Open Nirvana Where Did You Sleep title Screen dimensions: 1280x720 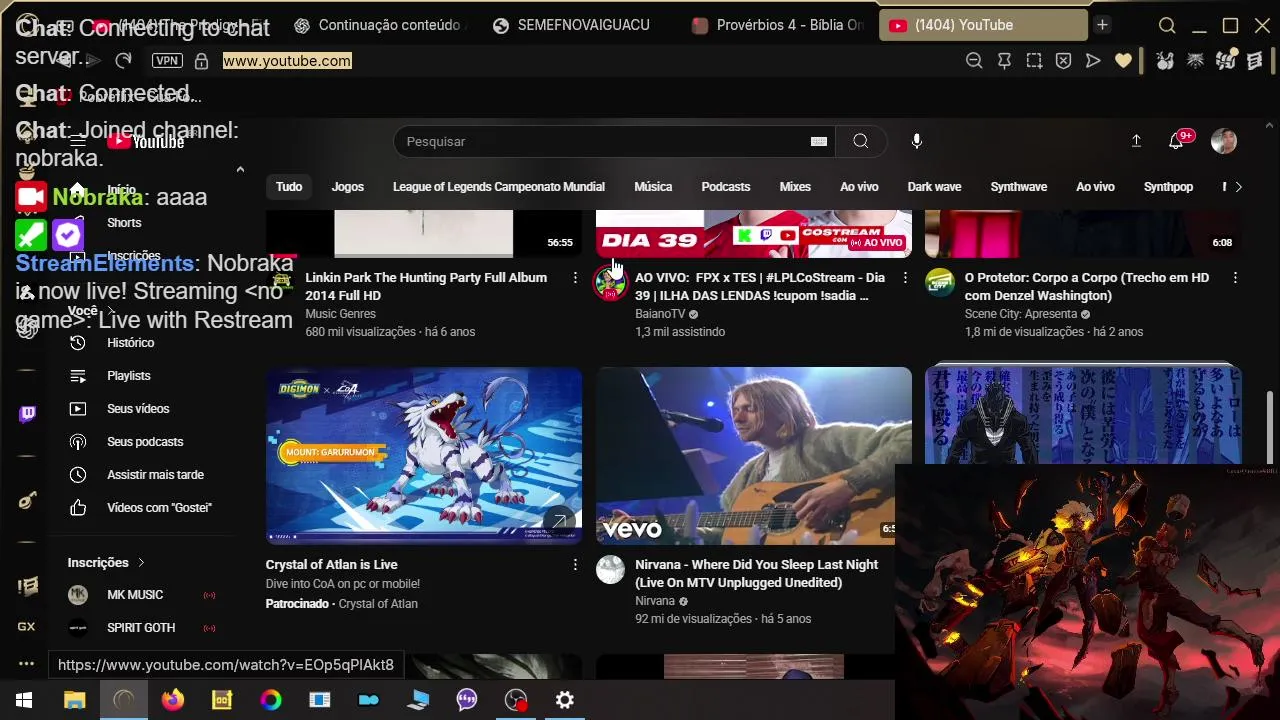(756, 574)
